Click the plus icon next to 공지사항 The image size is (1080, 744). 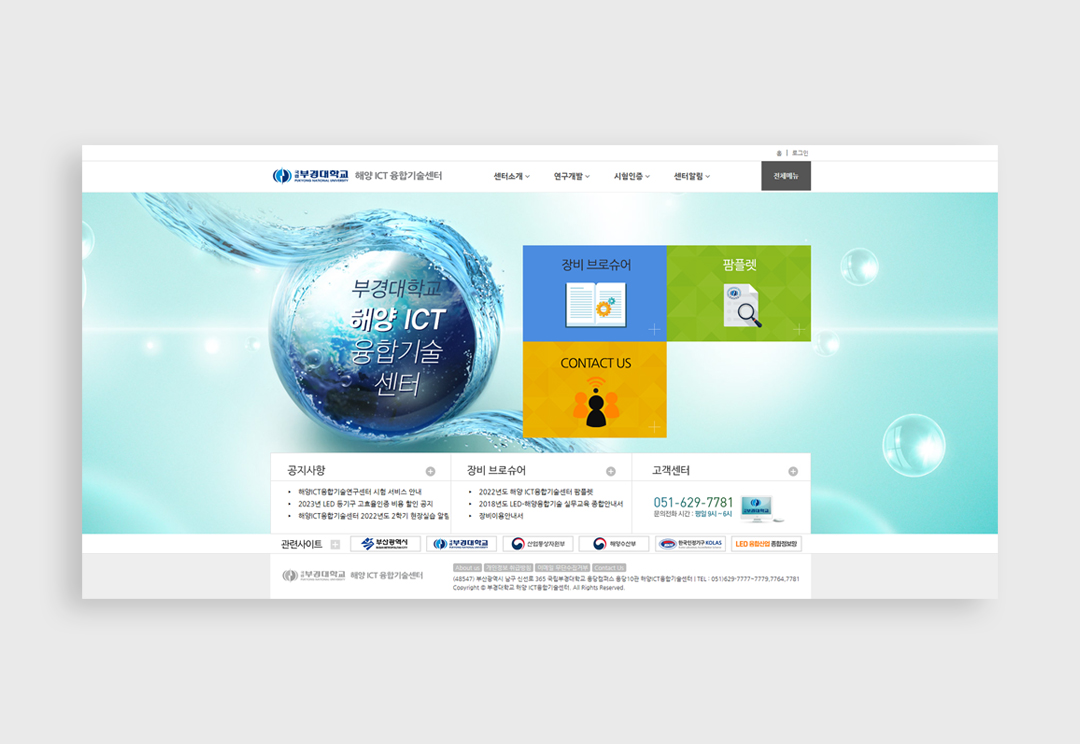tap(430, 471)
